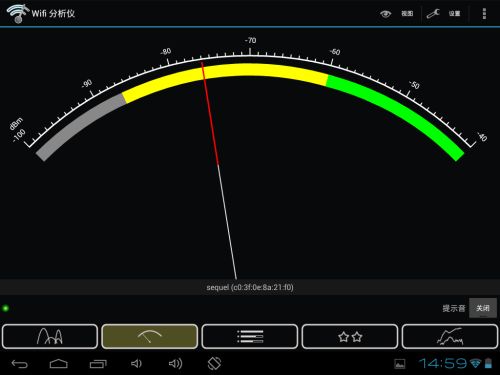The image size is (500, 375).
Task: Select the sequel network label bar
Action: [250, 287]
